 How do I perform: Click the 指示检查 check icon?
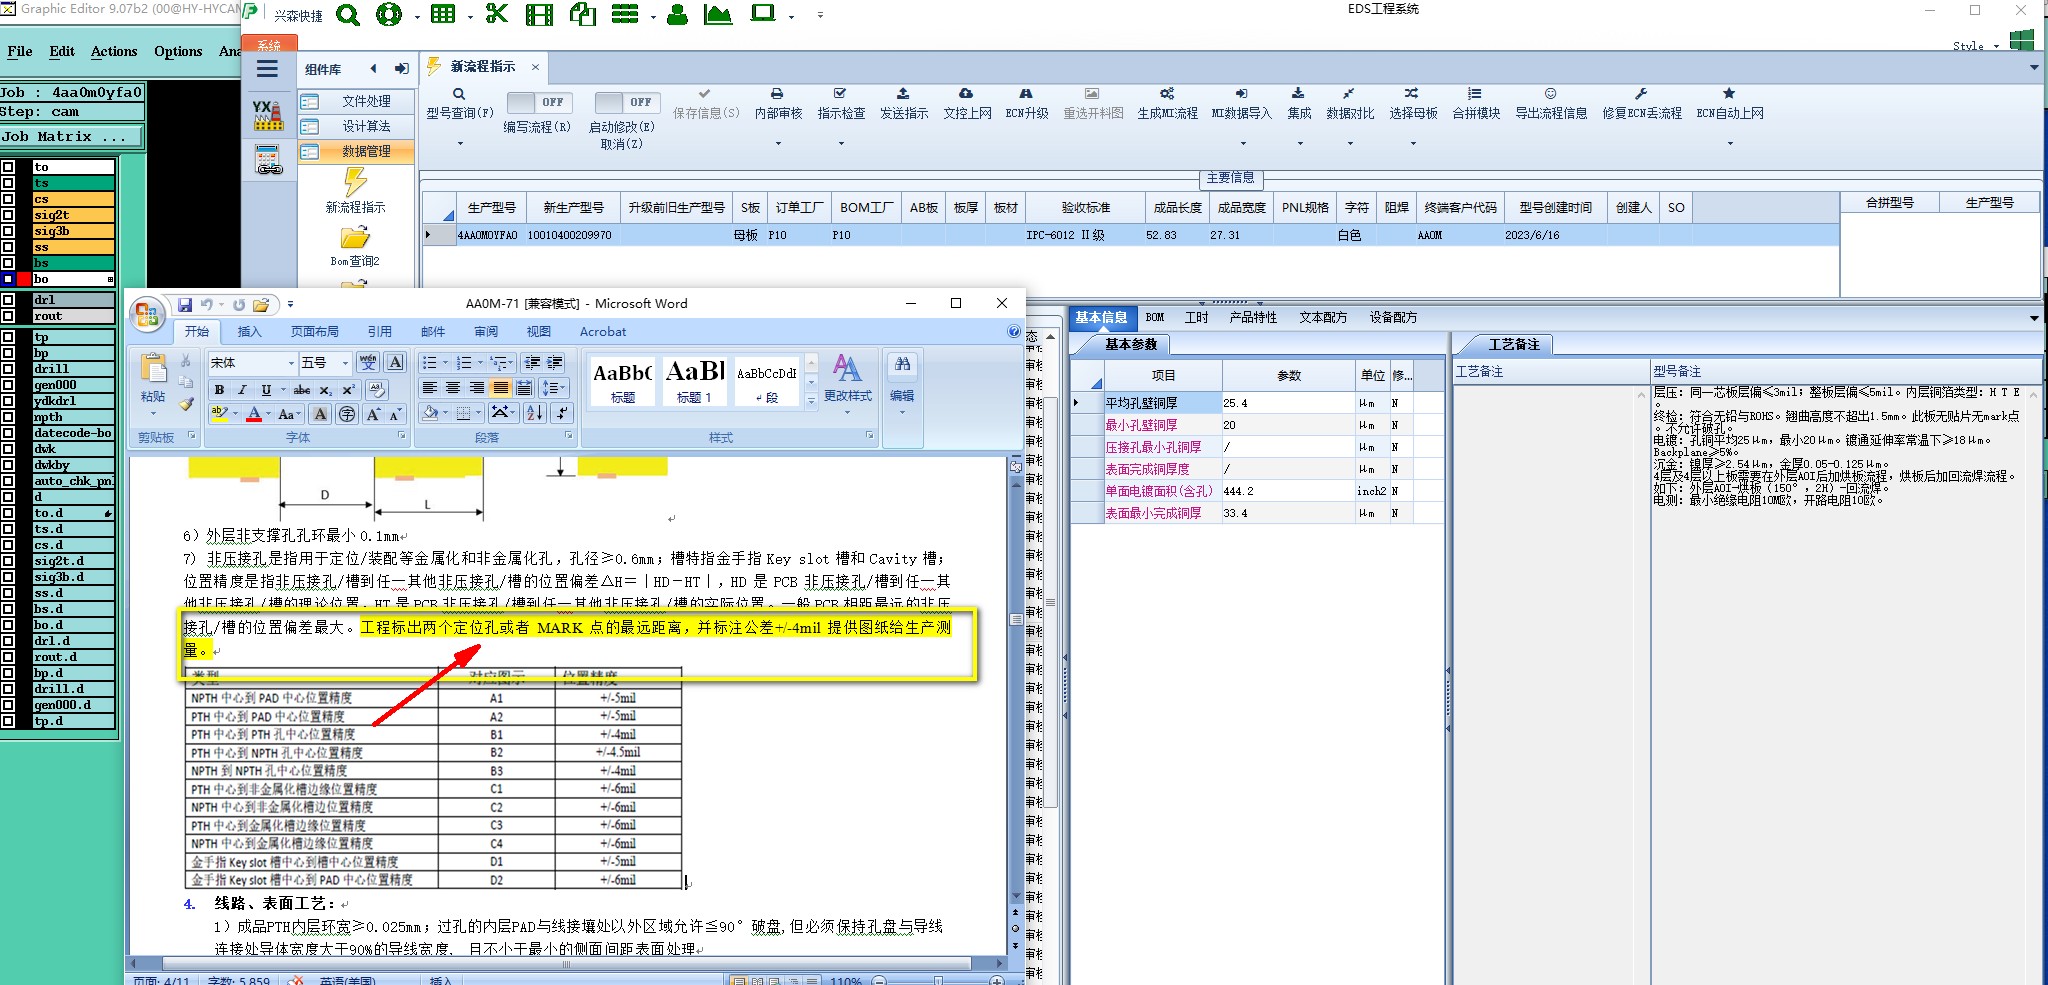[x=840, y=93]
